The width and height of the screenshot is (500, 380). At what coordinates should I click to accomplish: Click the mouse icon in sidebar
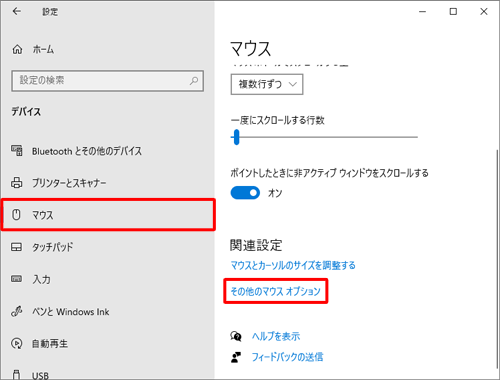(16, 215)
